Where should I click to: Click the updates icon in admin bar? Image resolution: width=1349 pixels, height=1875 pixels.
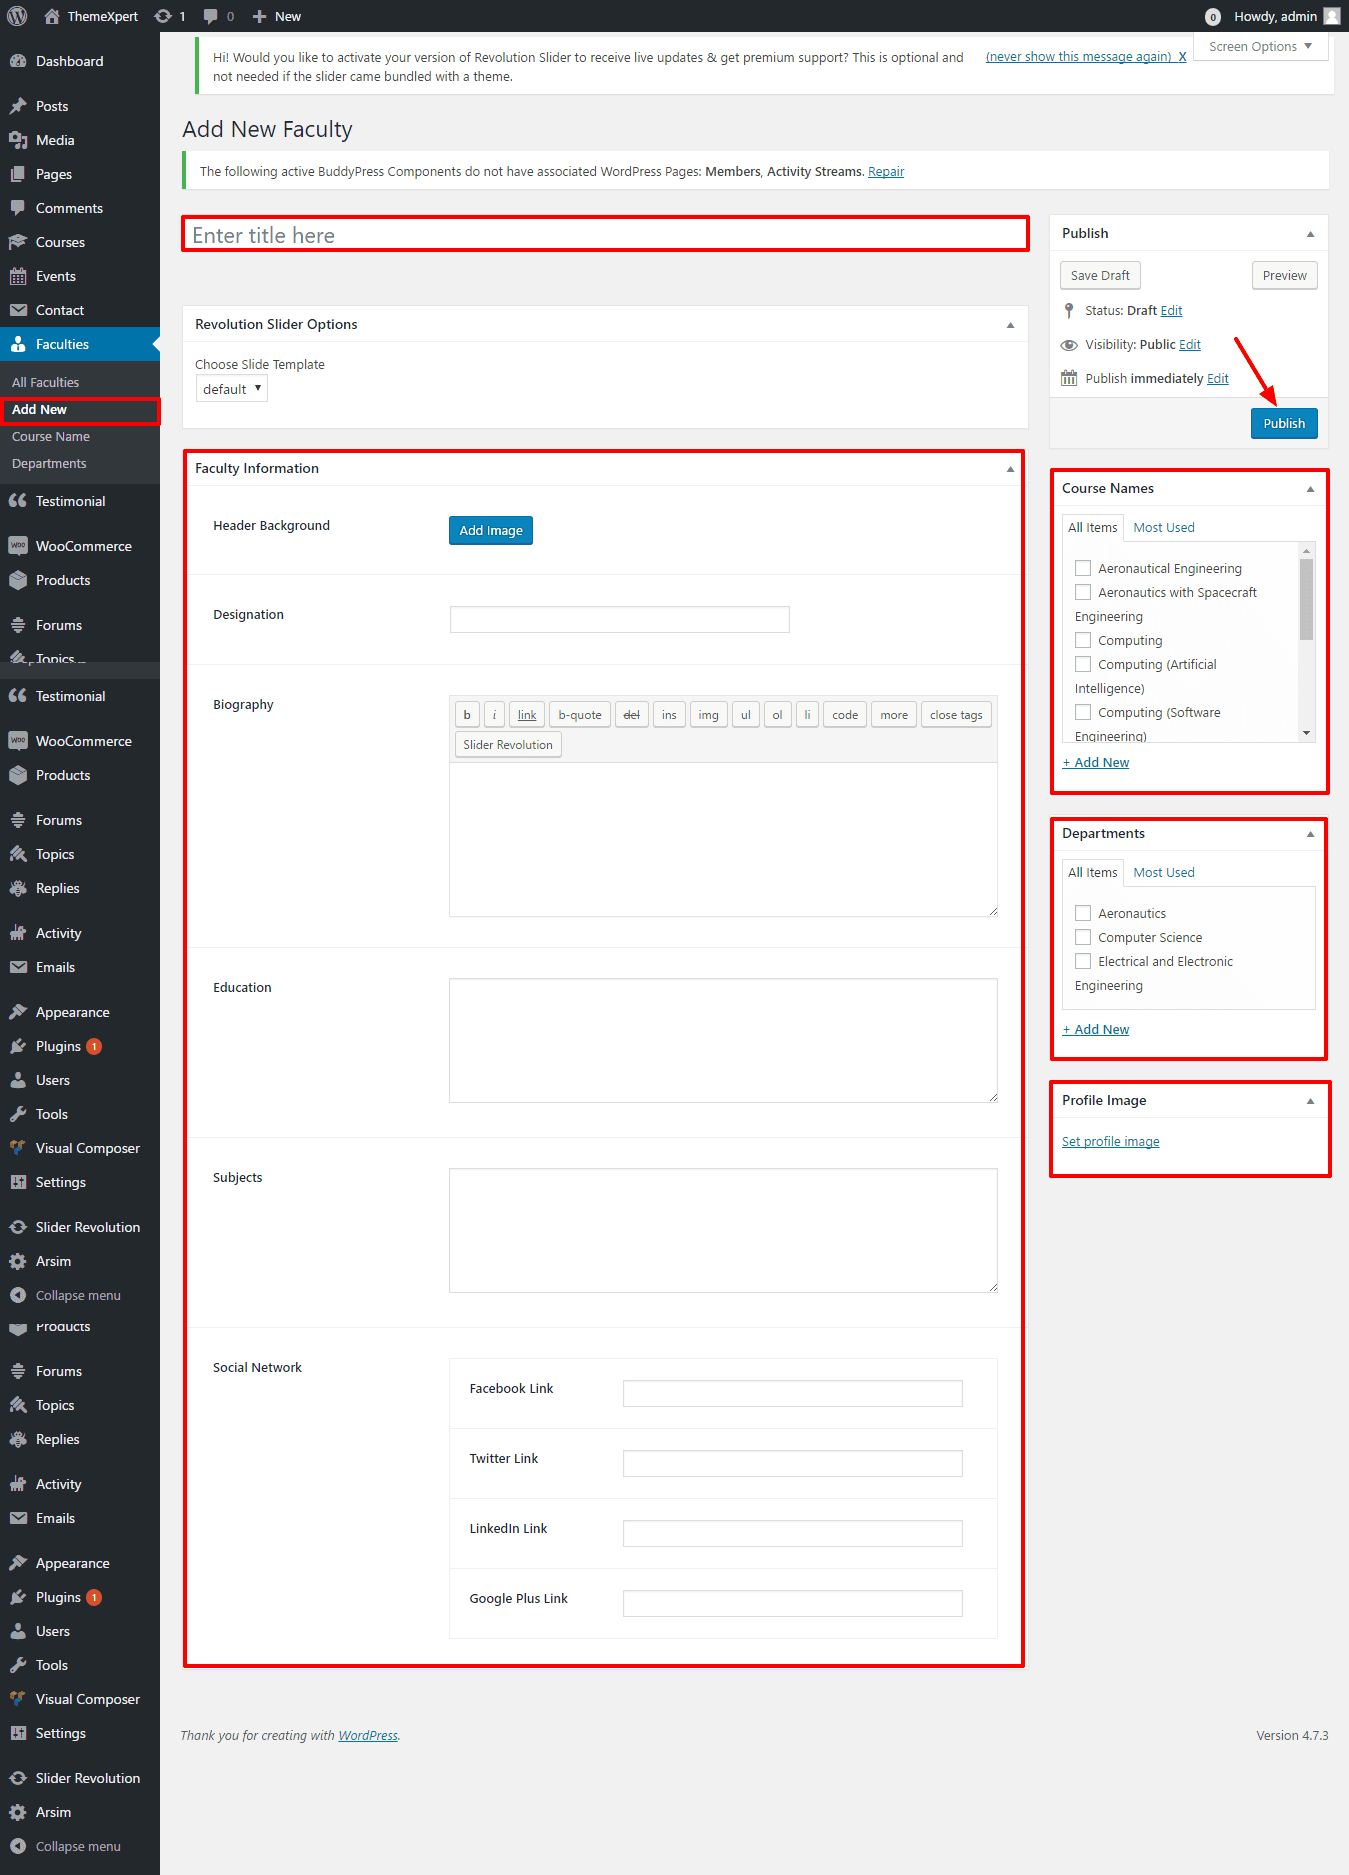coord(163,16)
